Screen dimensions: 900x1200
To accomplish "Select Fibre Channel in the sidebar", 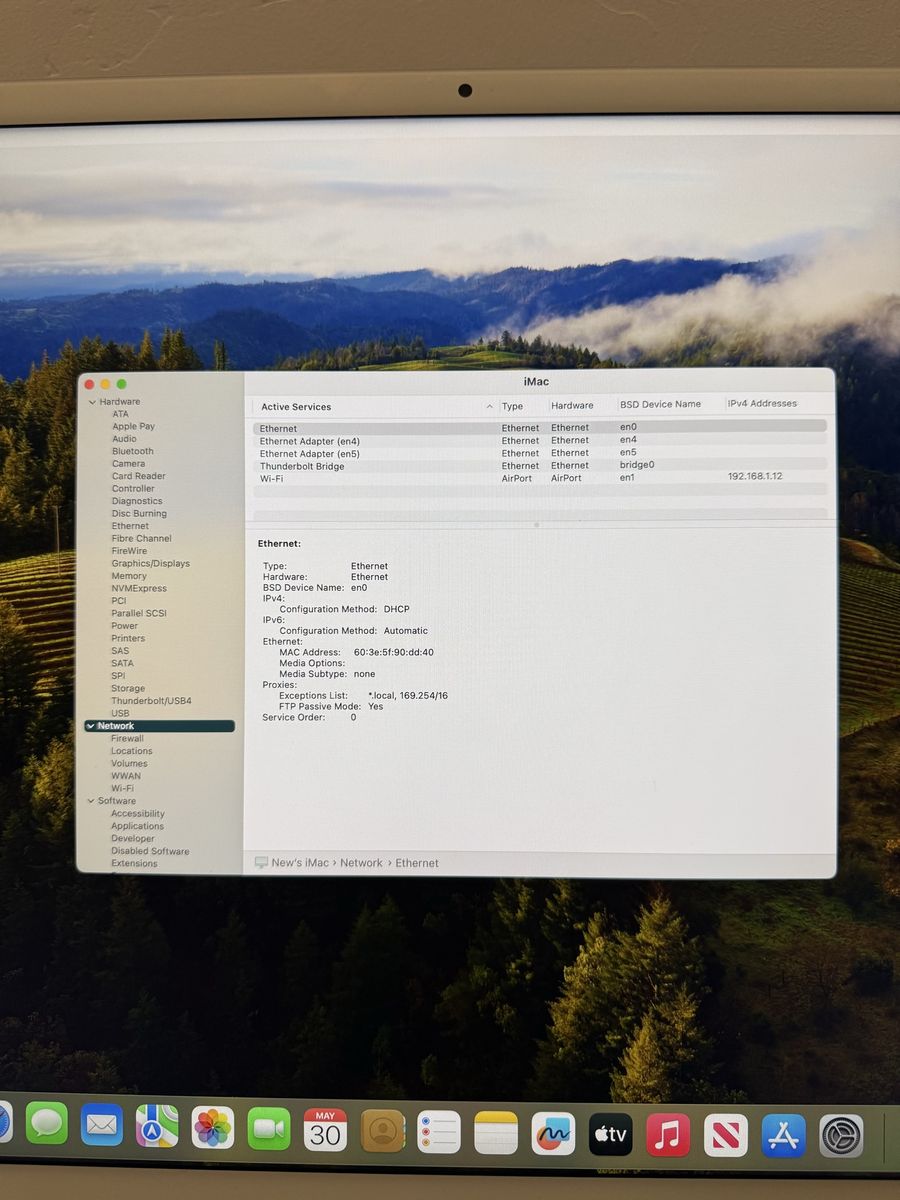I will [x=141, y=538].
